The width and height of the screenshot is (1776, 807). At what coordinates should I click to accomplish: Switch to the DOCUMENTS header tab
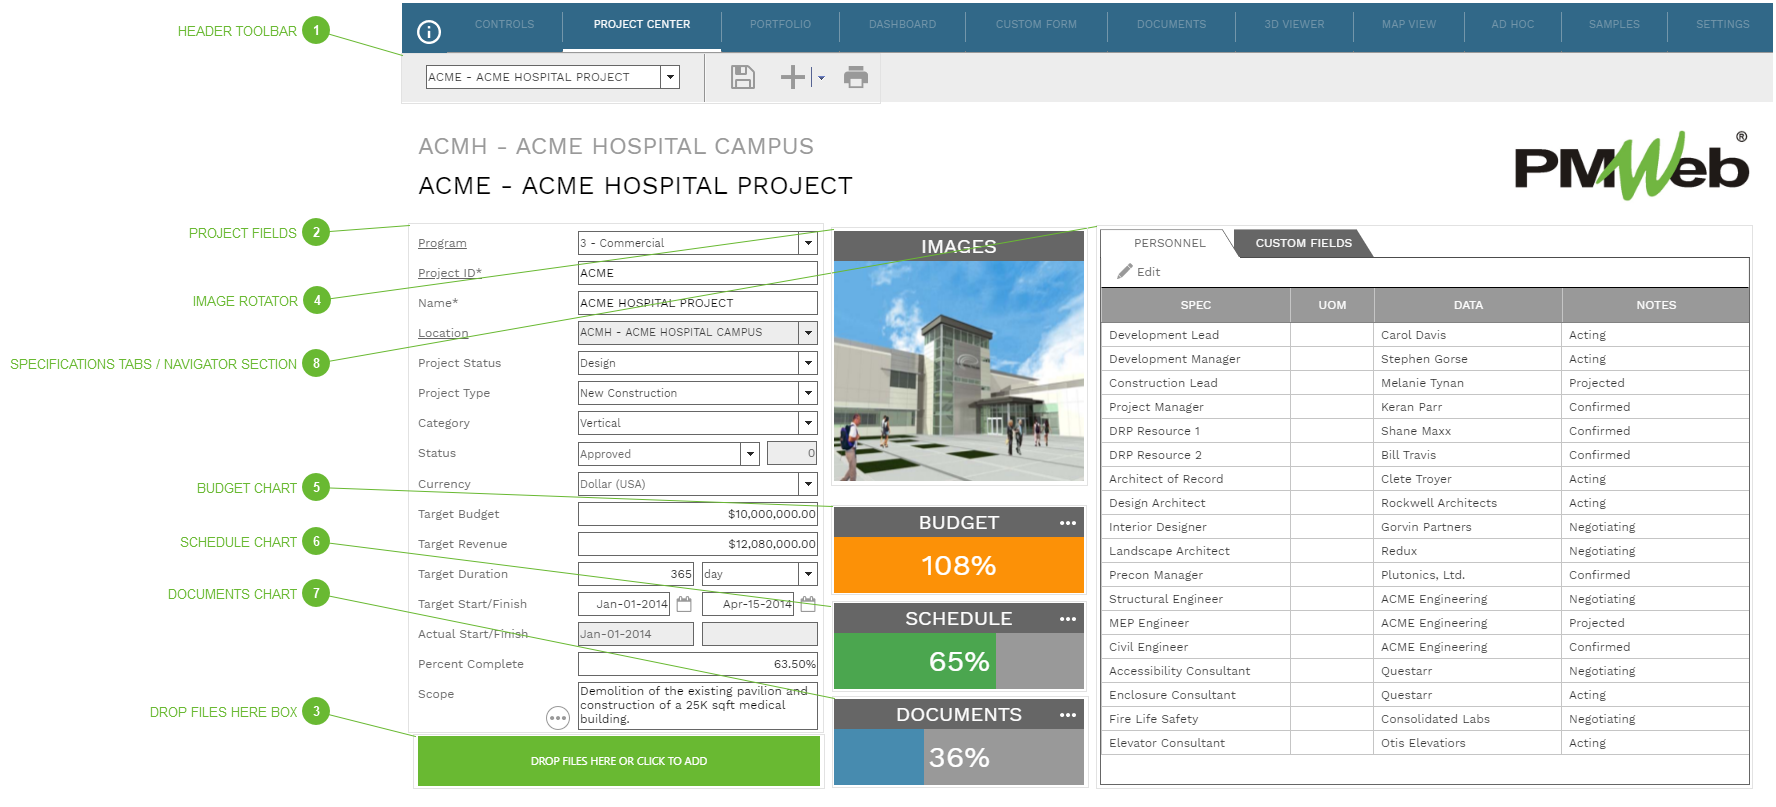coord(1171,25)
